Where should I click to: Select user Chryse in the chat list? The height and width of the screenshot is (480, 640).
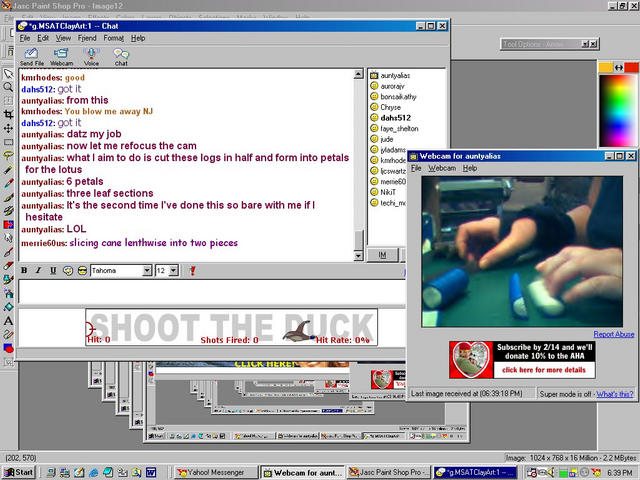pyautogui.click(x=390, y=107)
